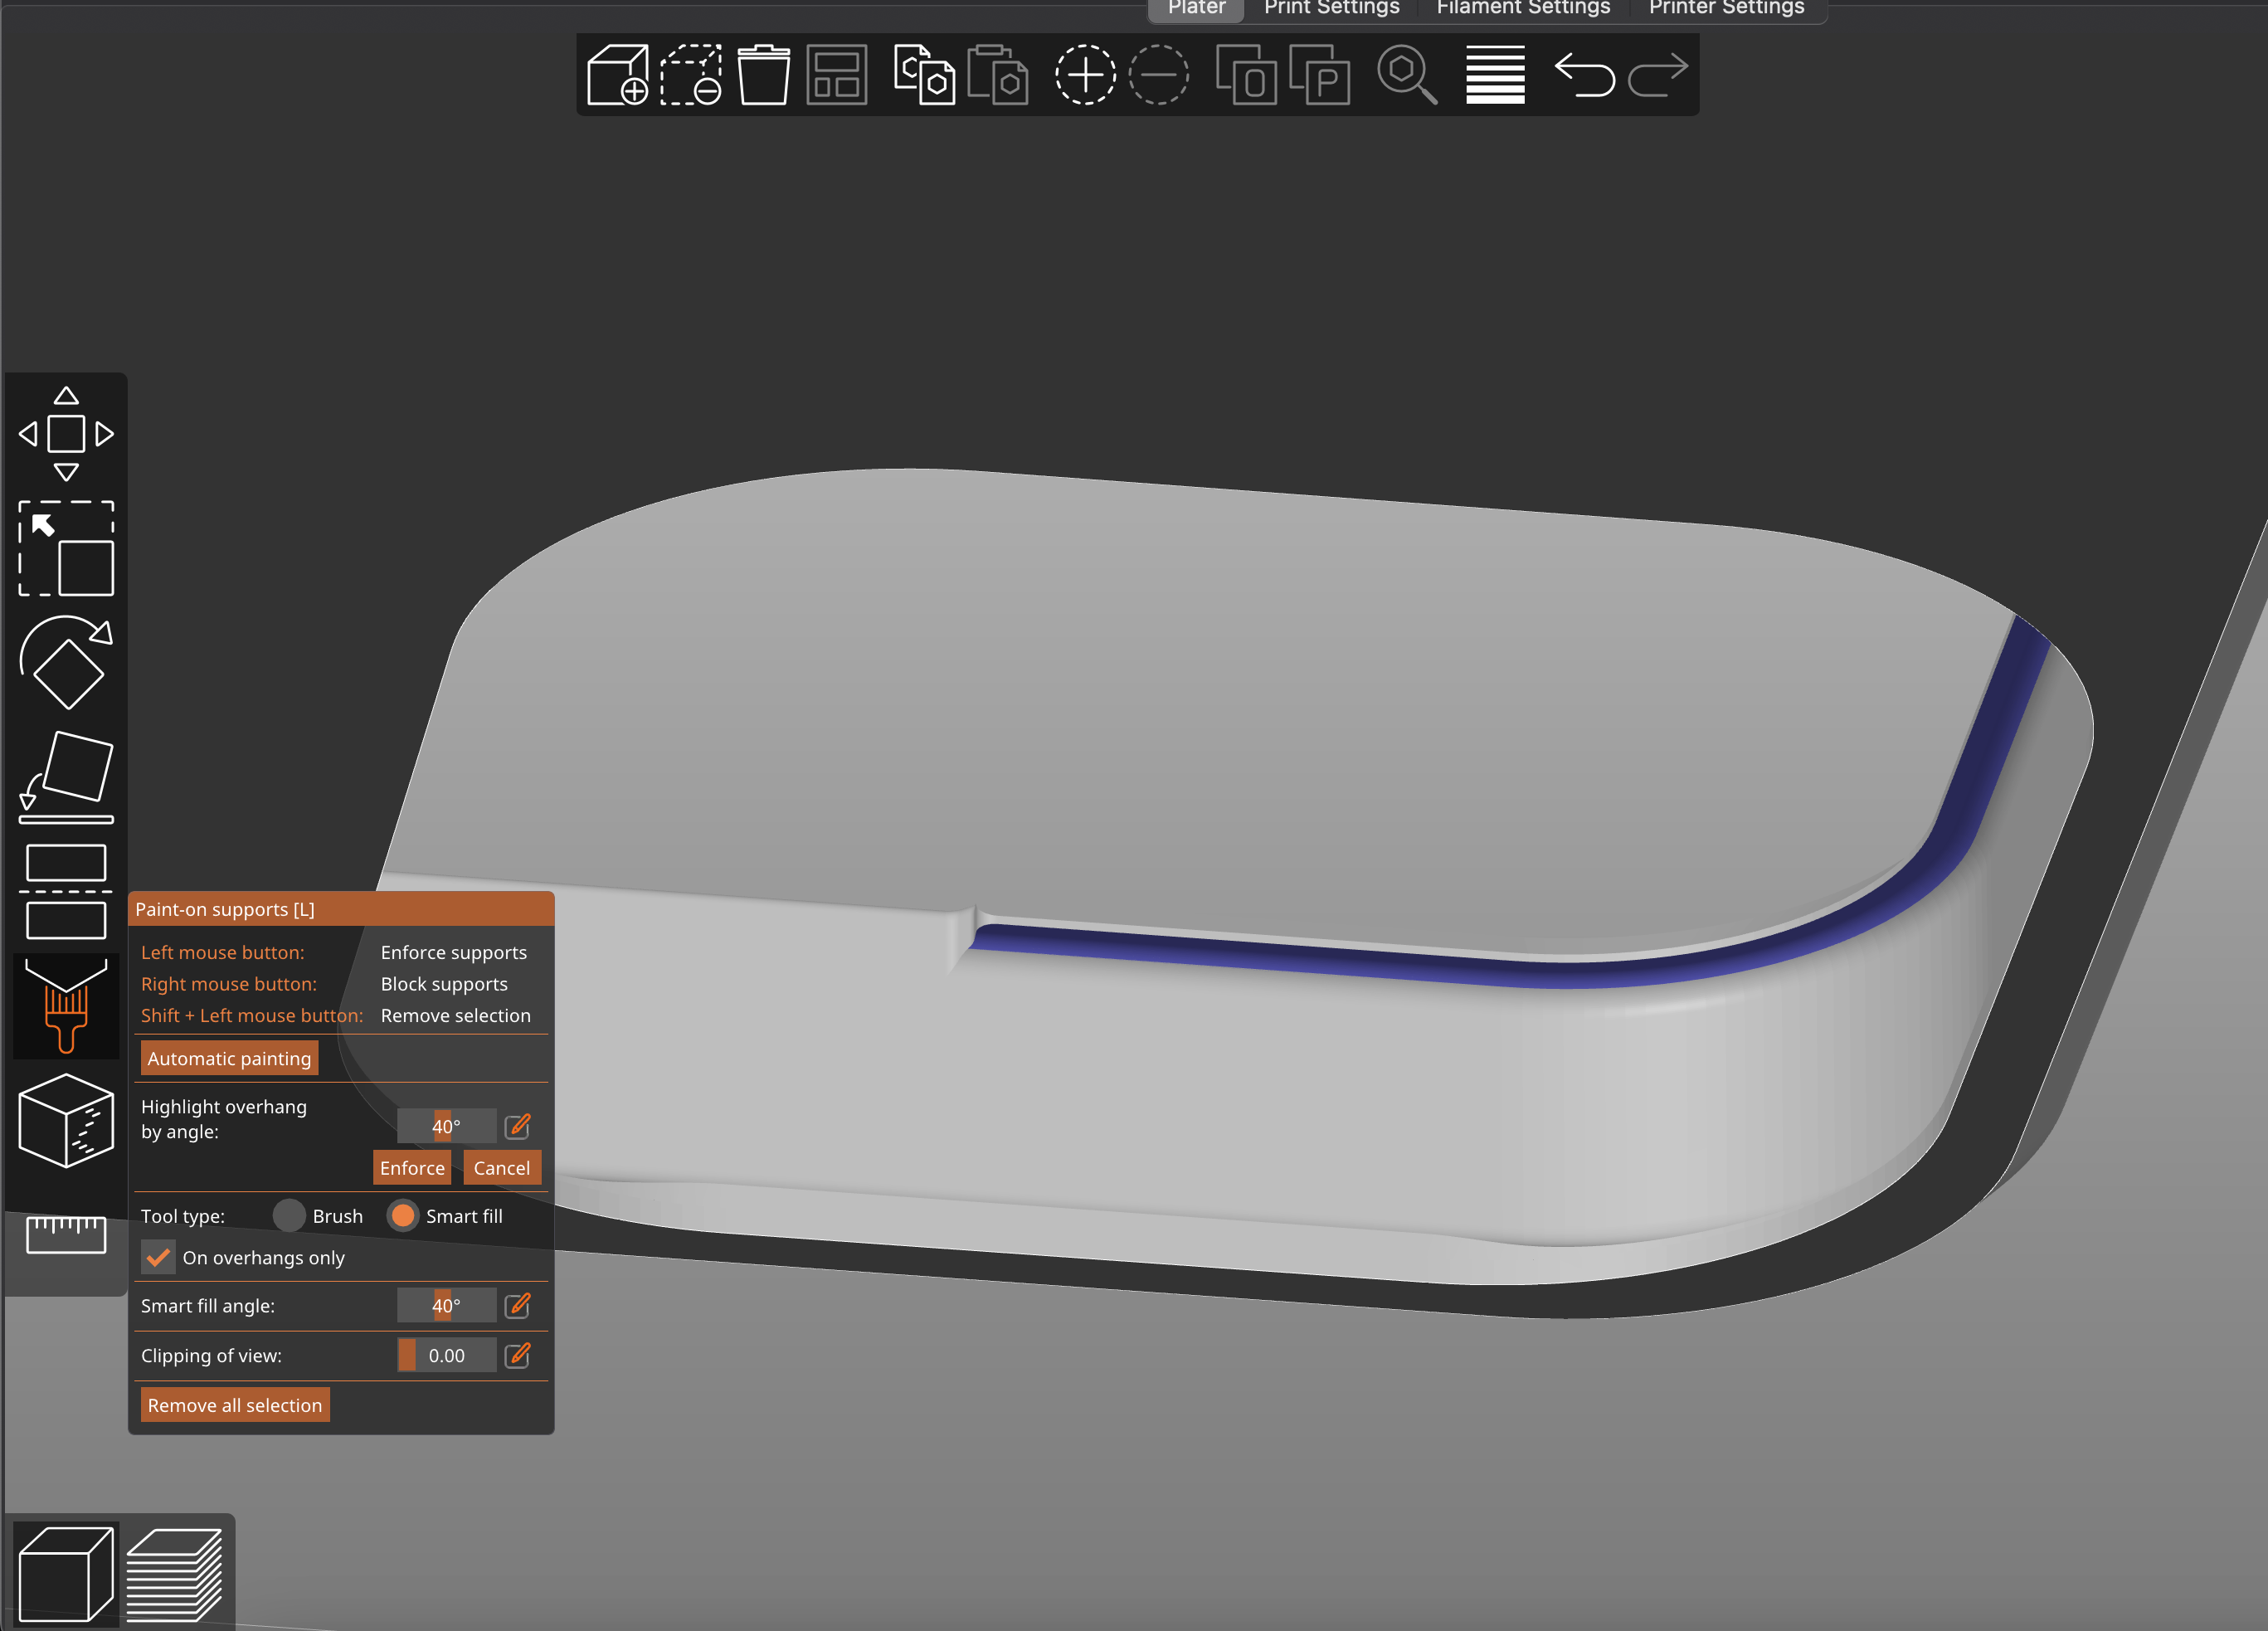Click the Arrange objects icon
2268x1631 pixels.
[836, 75]
